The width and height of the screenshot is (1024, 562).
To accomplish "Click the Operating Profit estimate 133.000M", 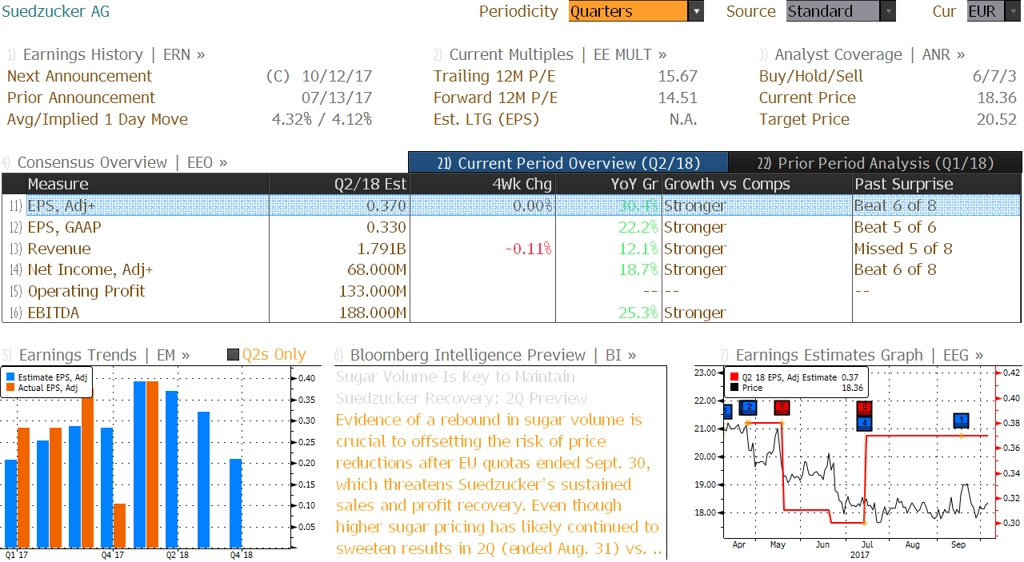I will click(x=372, y=291).
